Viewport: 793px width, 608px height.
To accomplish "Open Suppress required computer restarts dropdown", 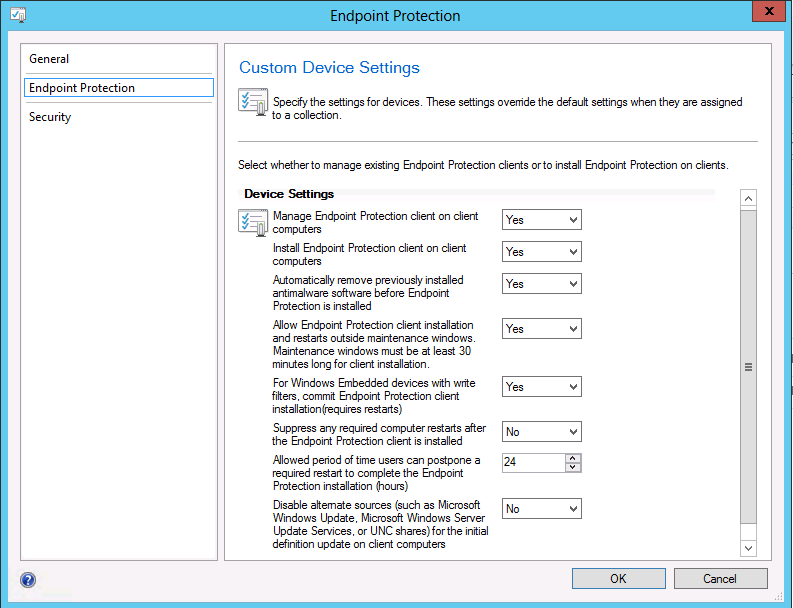I will coord(542,431).
